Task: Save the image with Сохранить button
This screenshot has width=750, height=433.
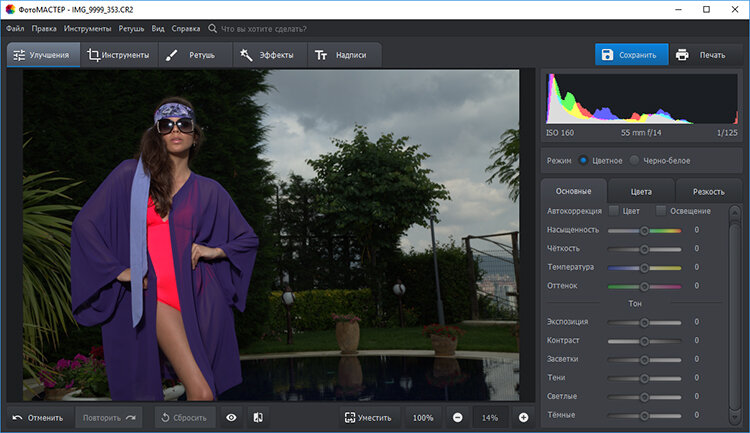Action: [x=632, y=54]
